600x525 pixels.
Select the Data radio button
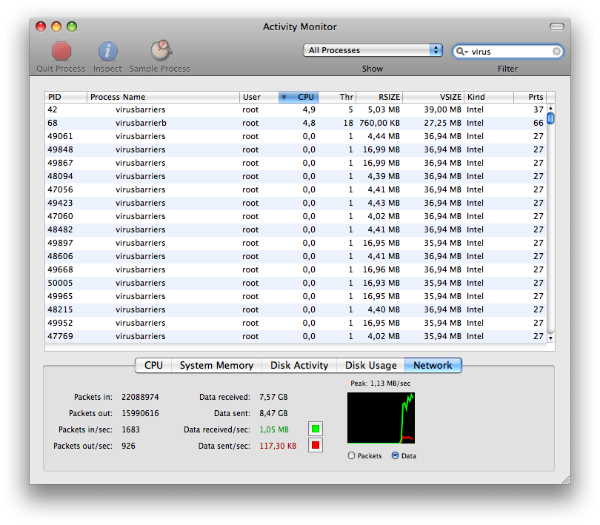(x=395, y=455)
